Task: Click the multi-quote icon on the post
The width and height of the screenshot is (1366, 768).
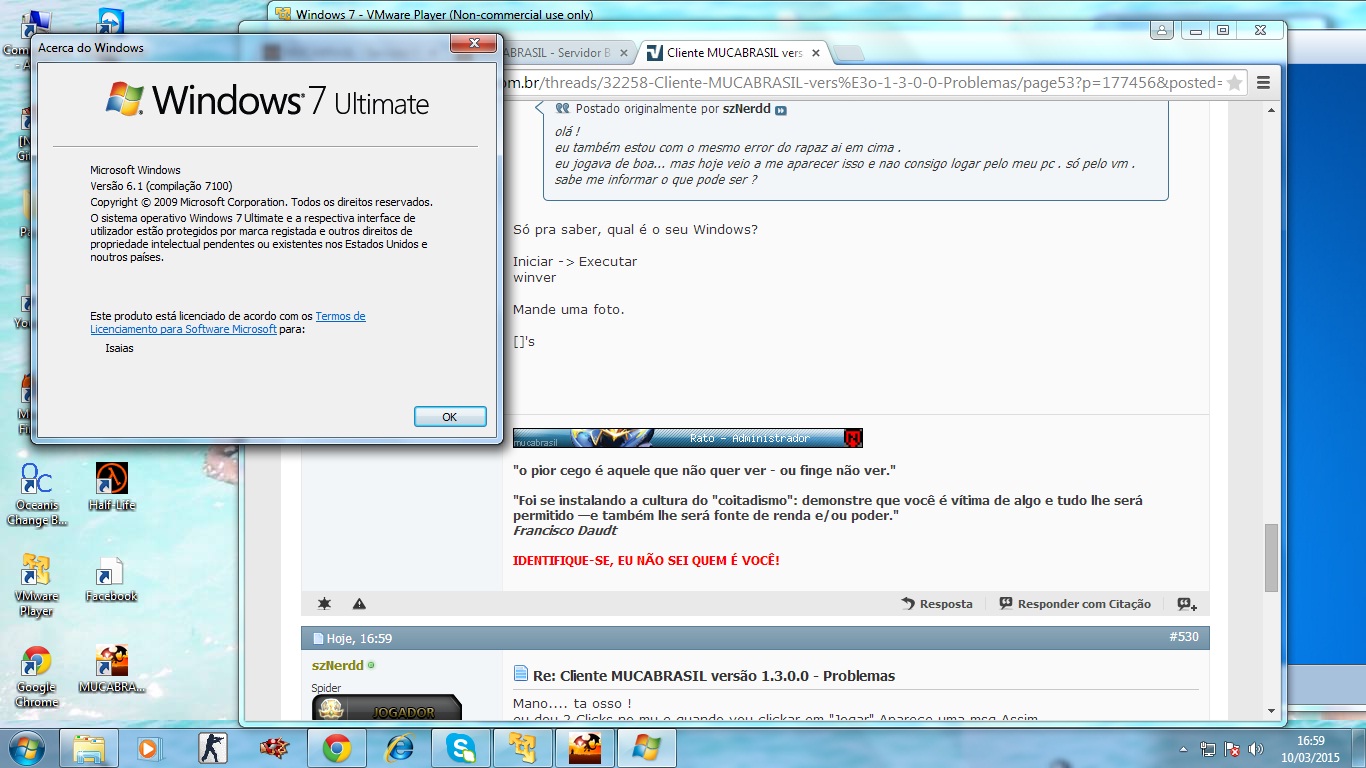Action: (1187, 604)
